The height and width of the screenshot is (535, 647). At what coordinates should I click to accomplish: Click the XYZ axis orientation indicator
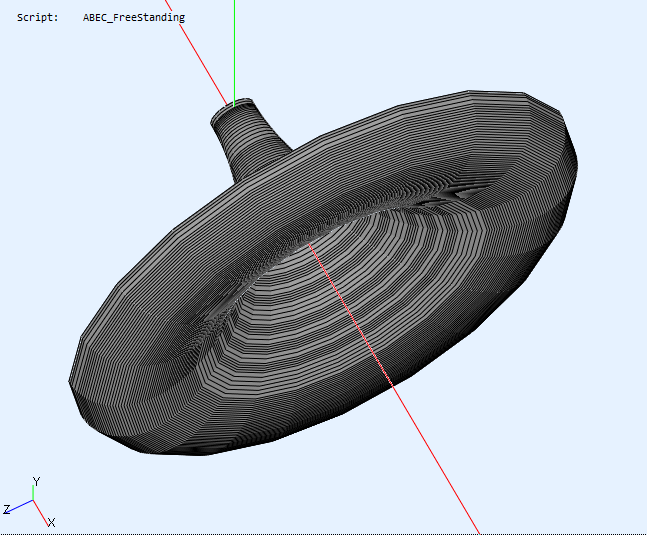29,502
